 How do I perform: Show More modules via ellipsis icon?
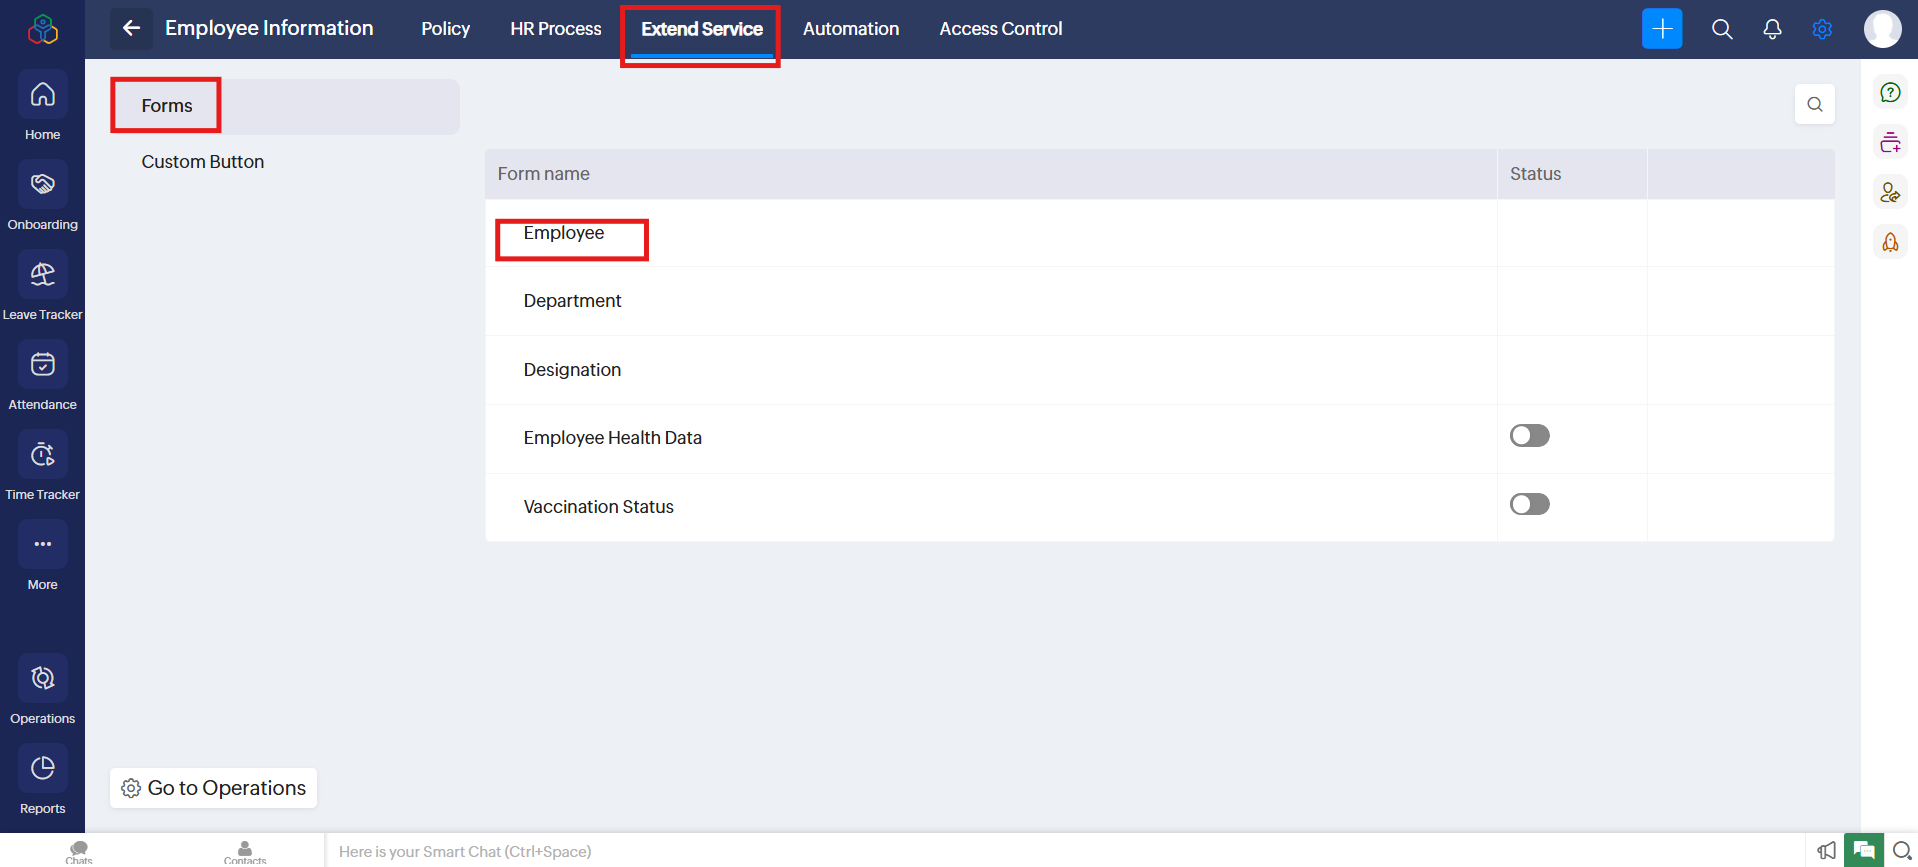tap(42, 545)
